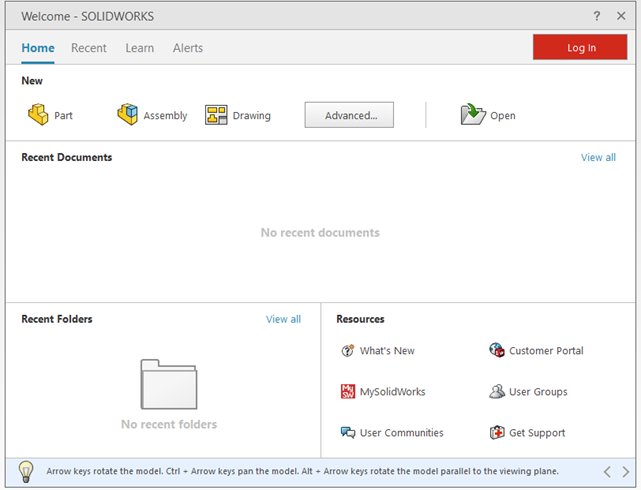Open the What's New text link
Viewport: 641px width, 490px height.
(x=387, y=351)
